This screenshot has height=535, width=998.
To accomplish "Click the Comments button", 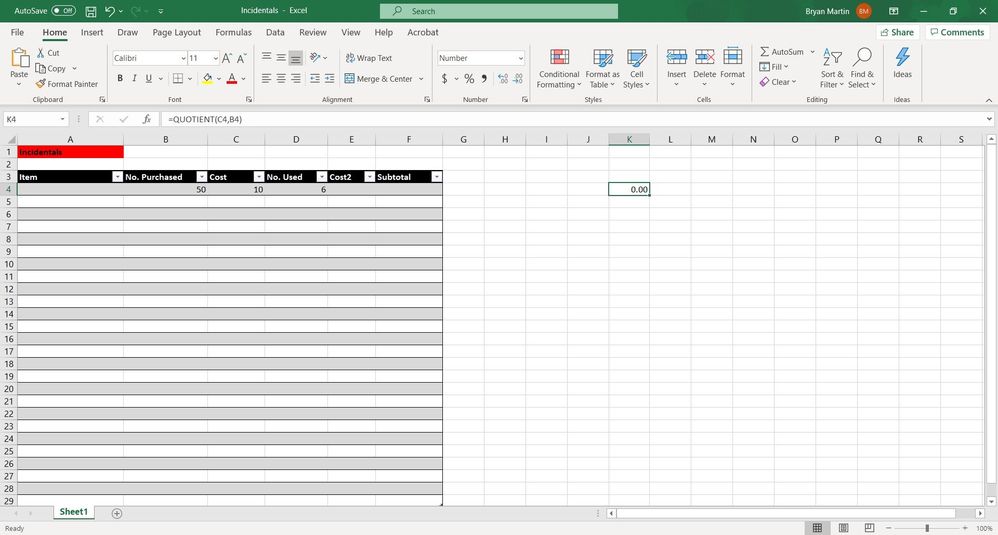I will pyautogui.click(x=957, y=32).
